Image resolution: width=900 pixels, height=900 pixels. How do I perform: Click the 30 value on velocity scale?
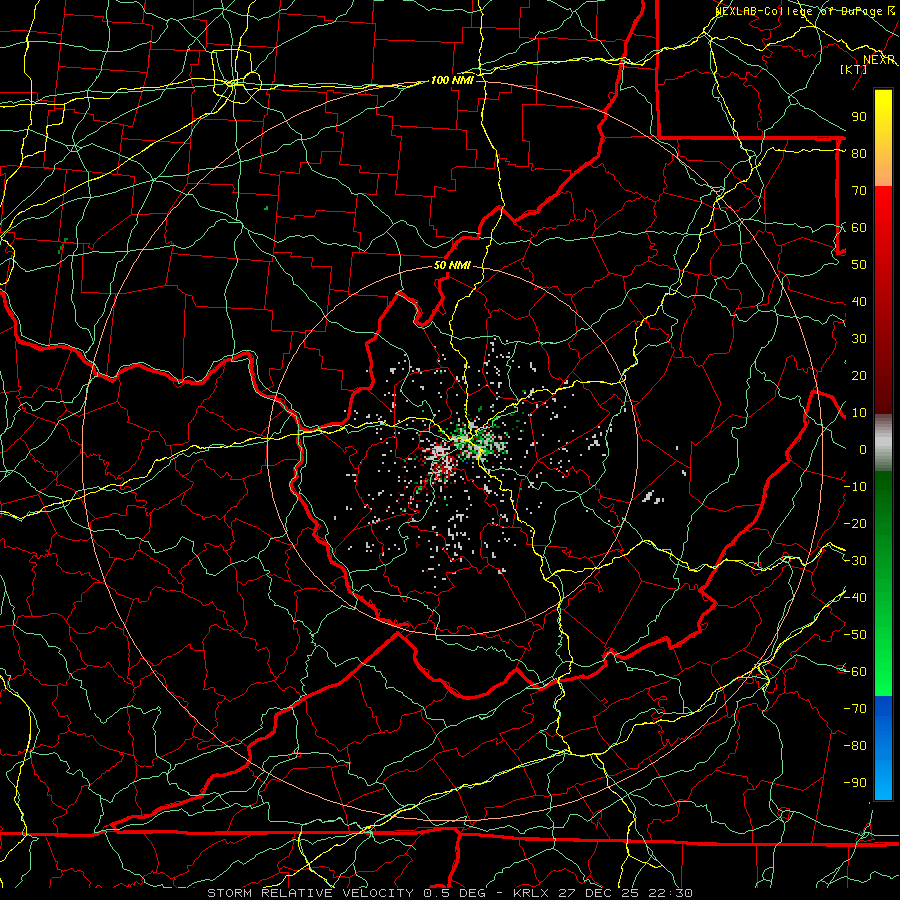pyautogui.click(x=859, y=339)
